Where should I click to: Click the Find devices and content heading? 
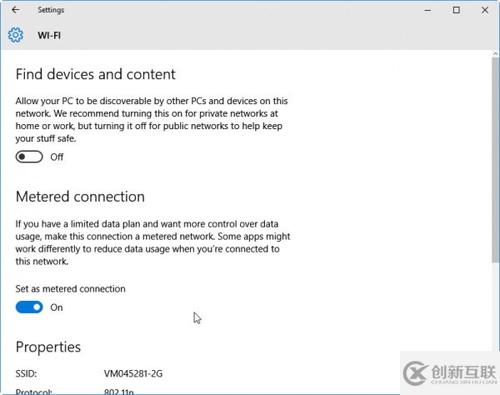click(x=95, y=74)
